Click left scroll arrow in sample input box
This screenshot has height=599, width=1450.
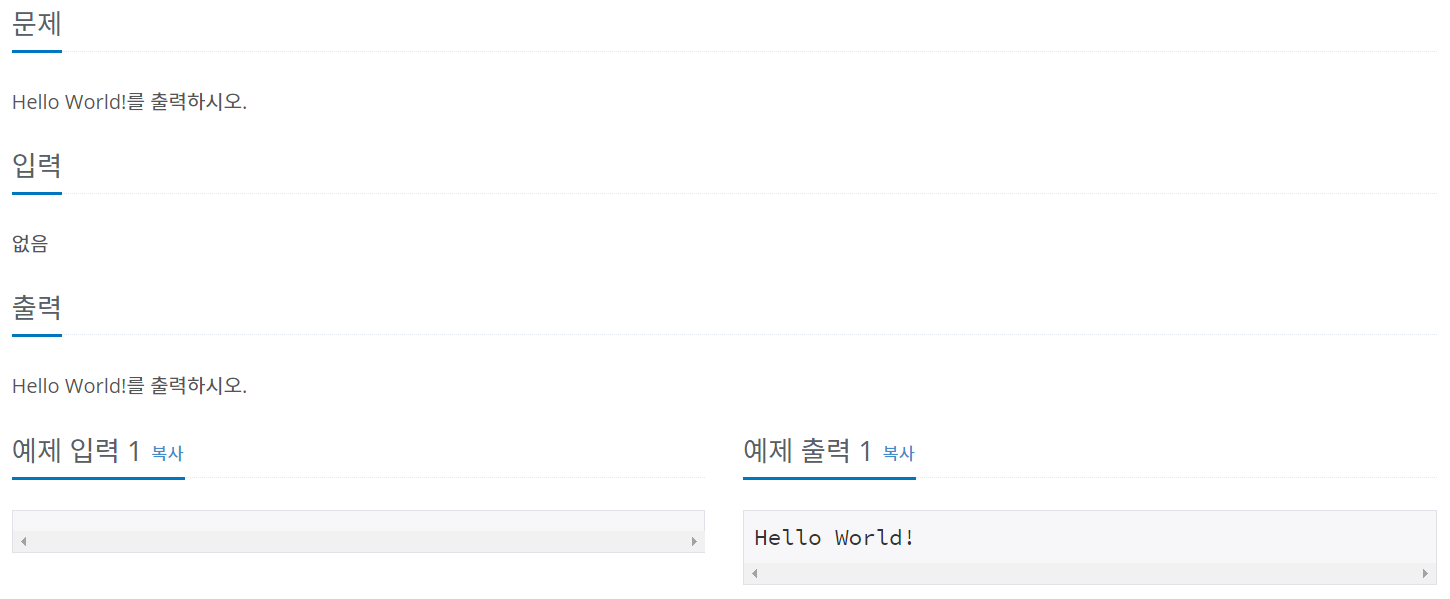tap(24, 541)
